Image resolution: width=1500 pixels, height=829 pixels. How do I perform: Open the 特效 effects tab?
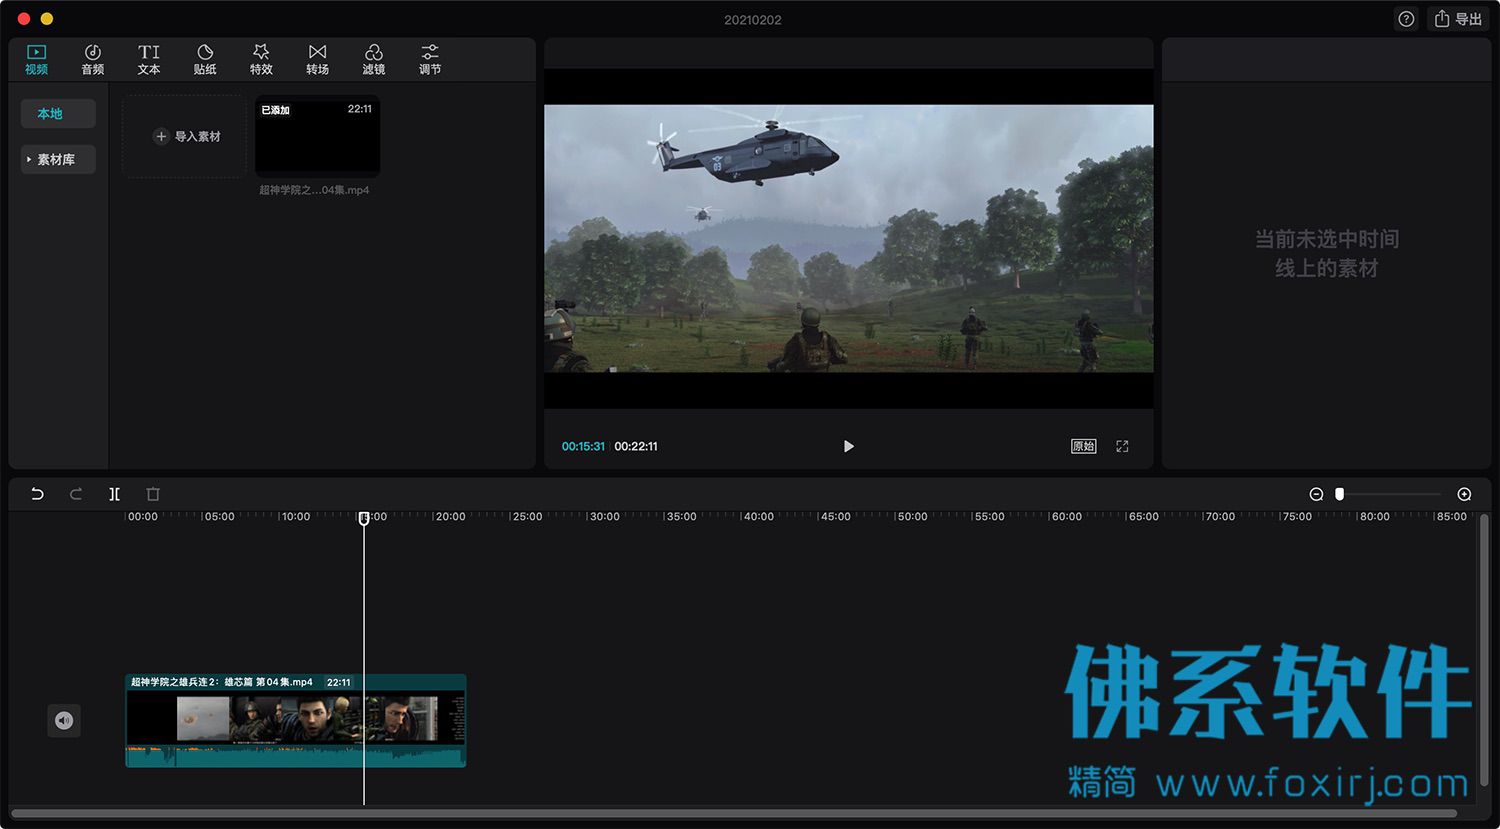coord(261,60)
